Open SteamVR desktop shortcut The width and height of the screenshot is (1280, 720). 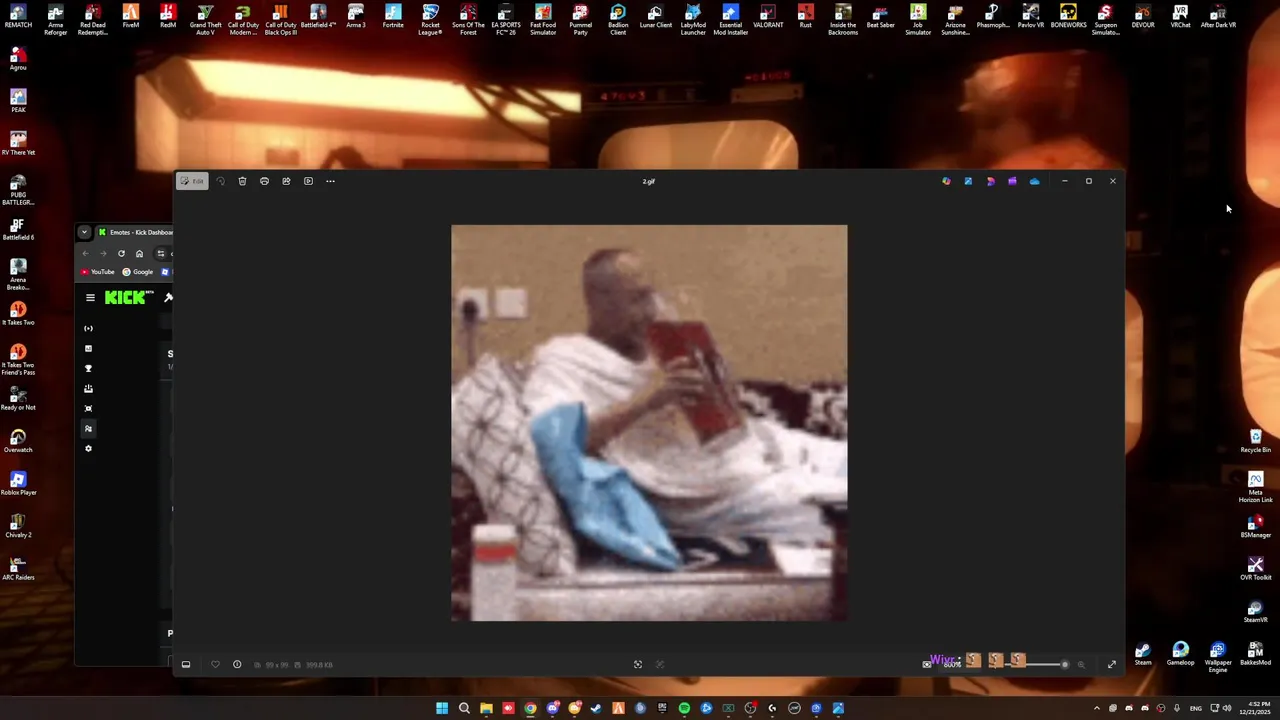(1256, 611)
